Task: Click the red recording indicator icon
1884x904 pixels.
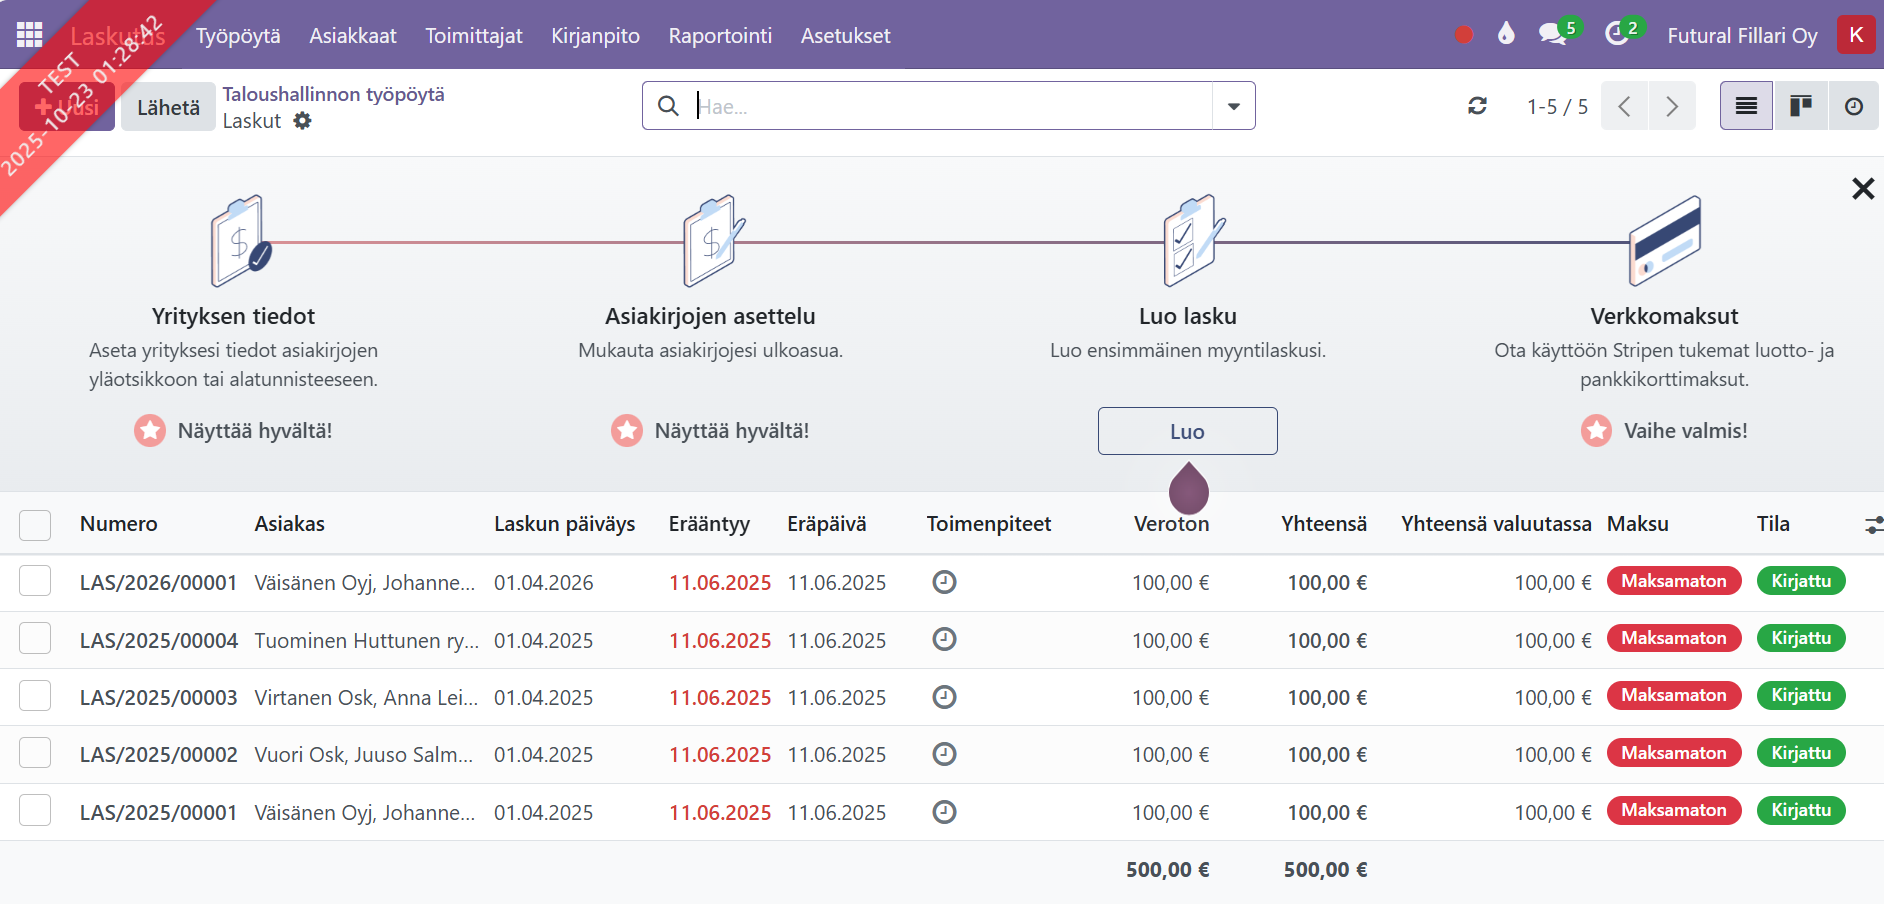Action: point(1464,35)
